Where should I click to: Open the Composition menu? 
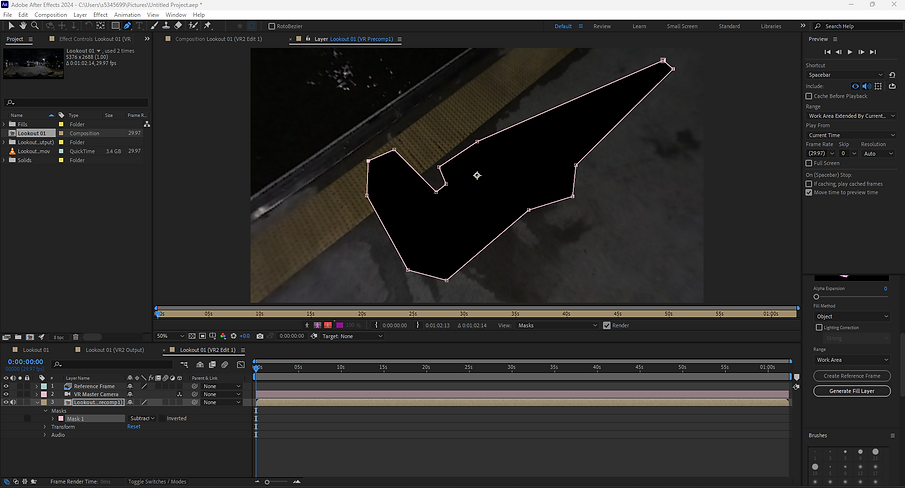click(x=50, y=14)
